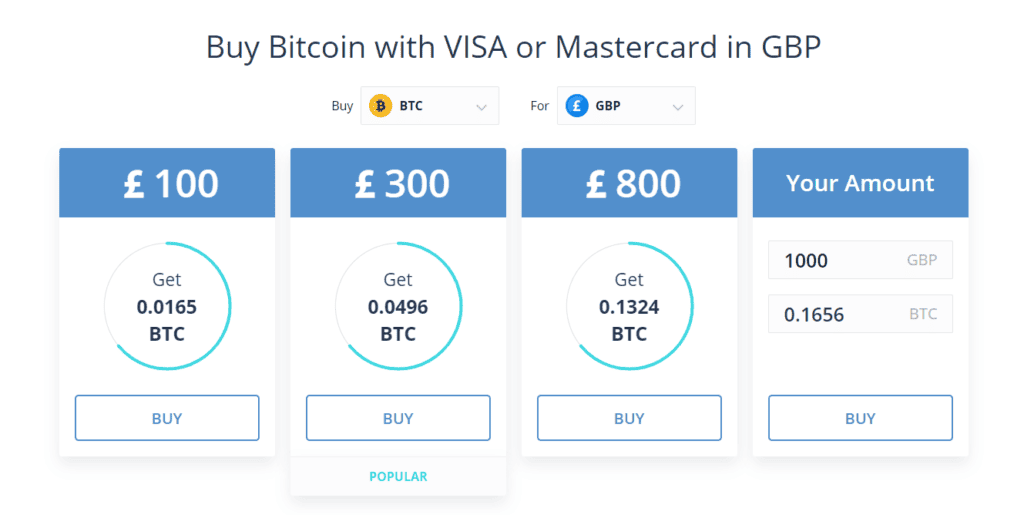Click the 0.1324 BTC progress circle

tap(630, 306)
